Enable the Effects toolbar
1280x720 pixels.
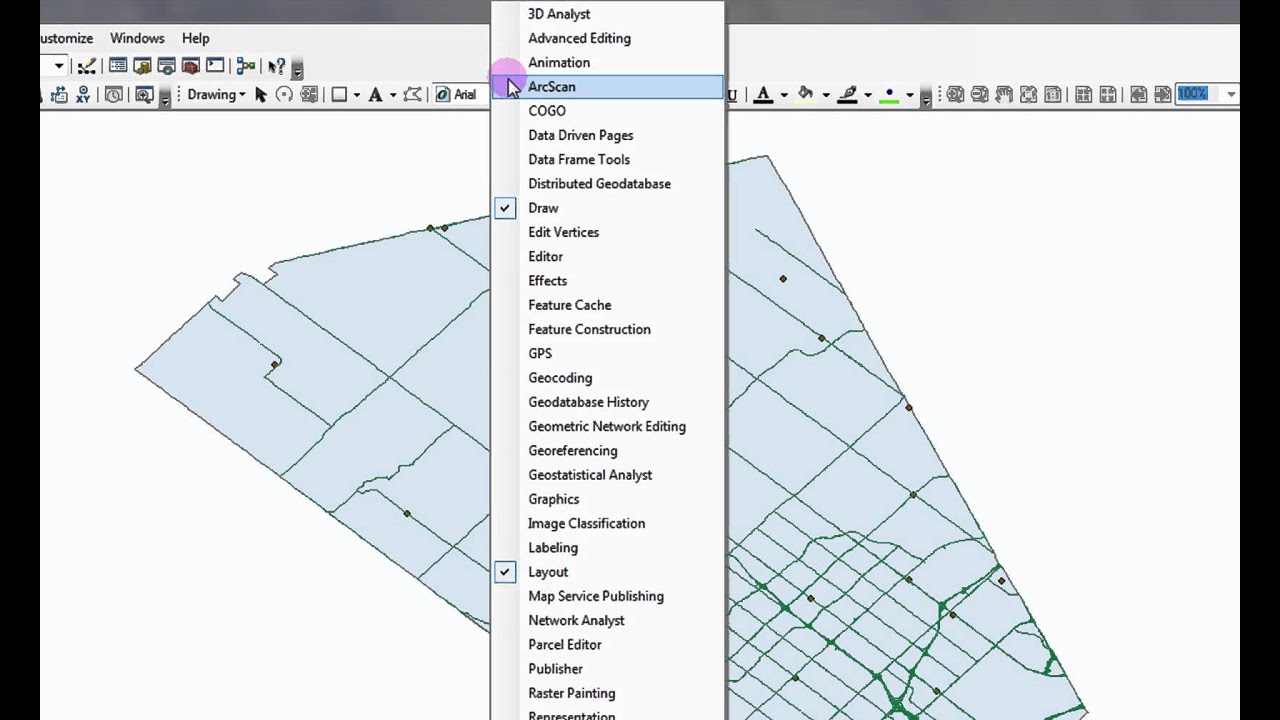coord(607,281)
